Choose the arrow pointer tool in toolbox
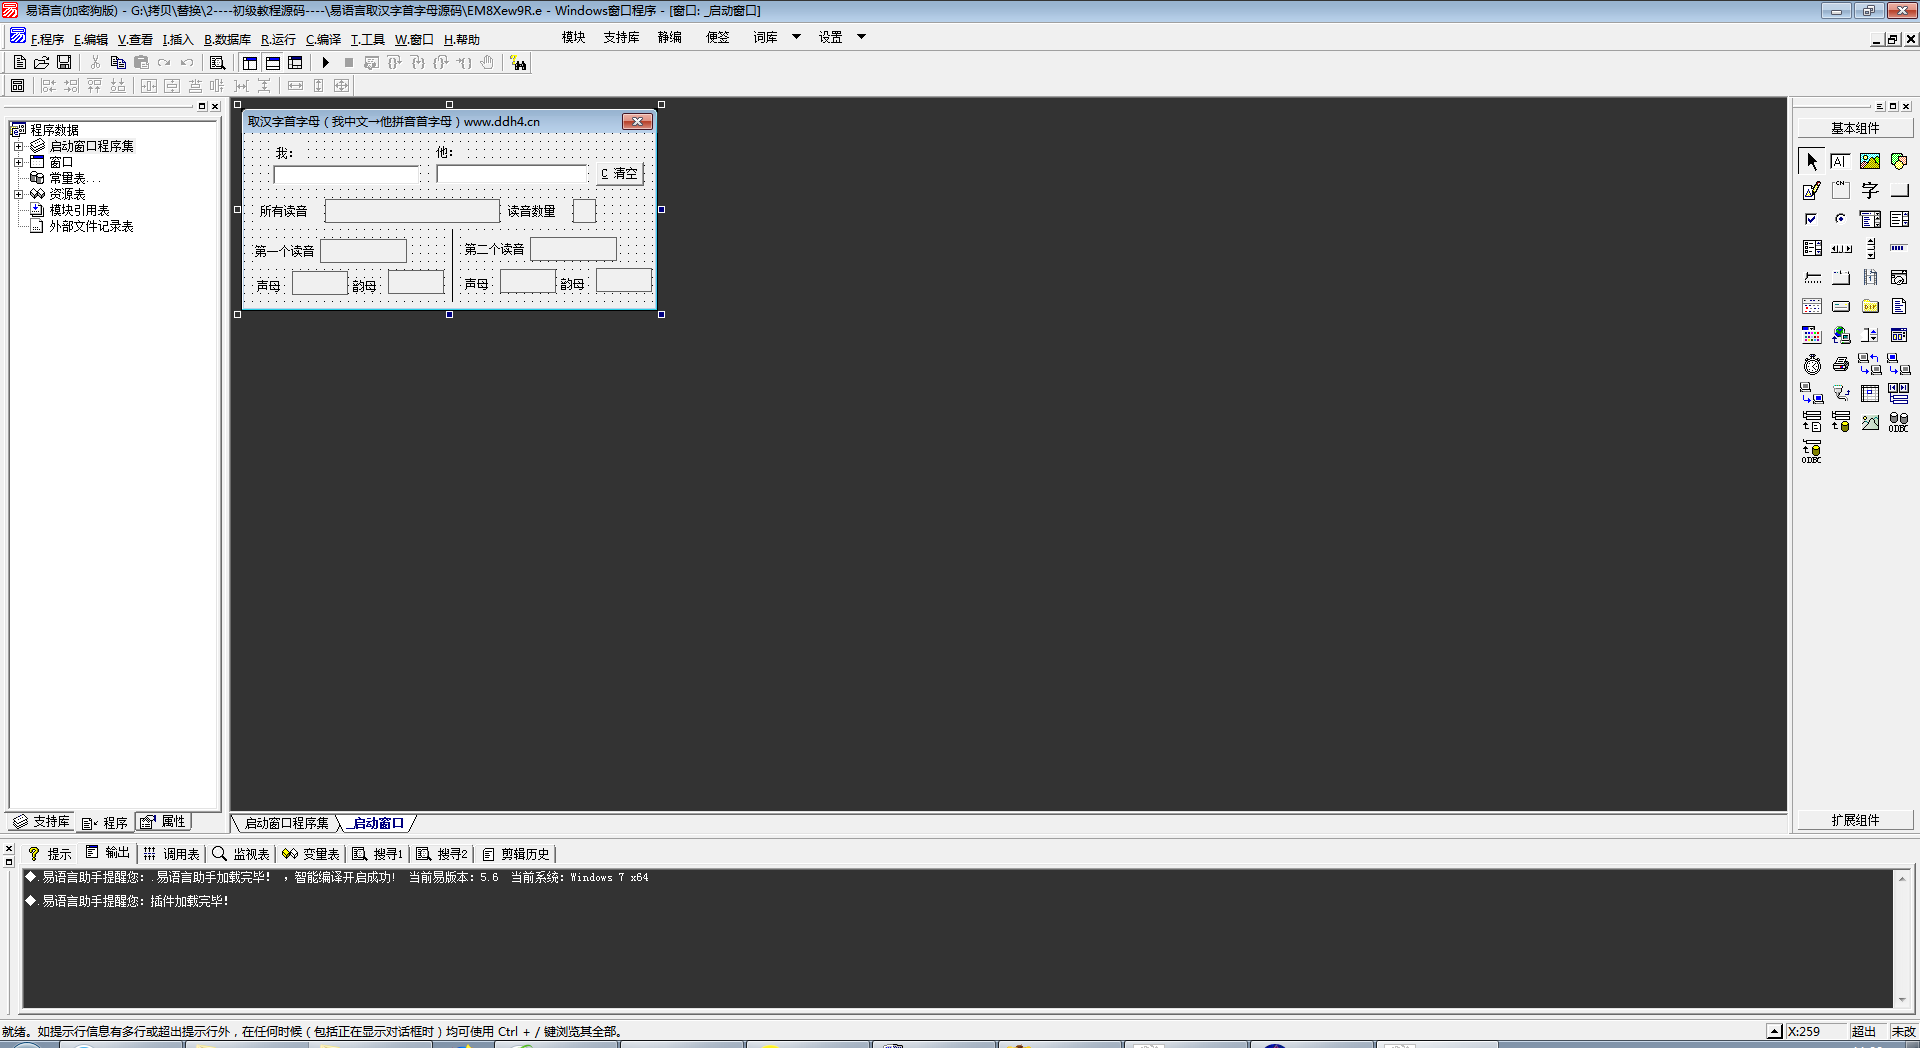This screenshot has height=1048, width=1920. click(1811, 161)
